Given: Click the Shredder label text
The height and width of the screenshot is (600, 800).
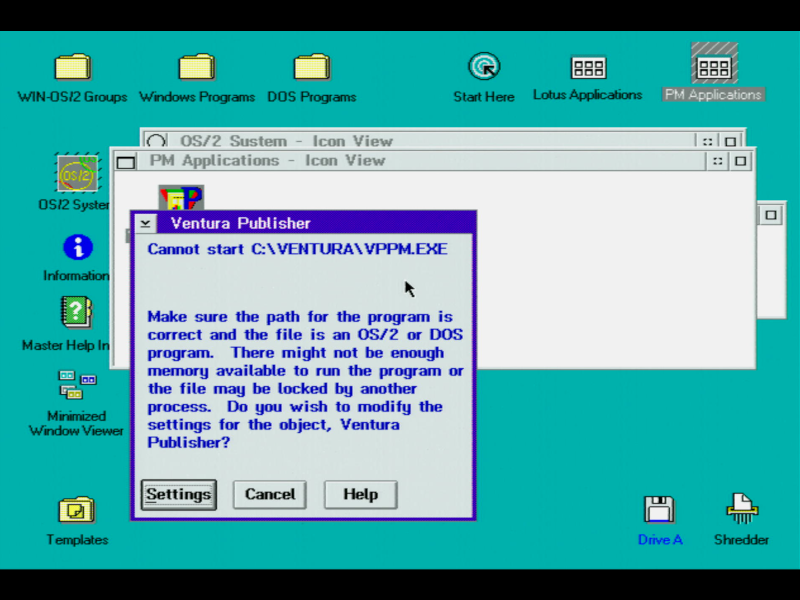Looking at the screenshot, I should click(x=741, y=540).
